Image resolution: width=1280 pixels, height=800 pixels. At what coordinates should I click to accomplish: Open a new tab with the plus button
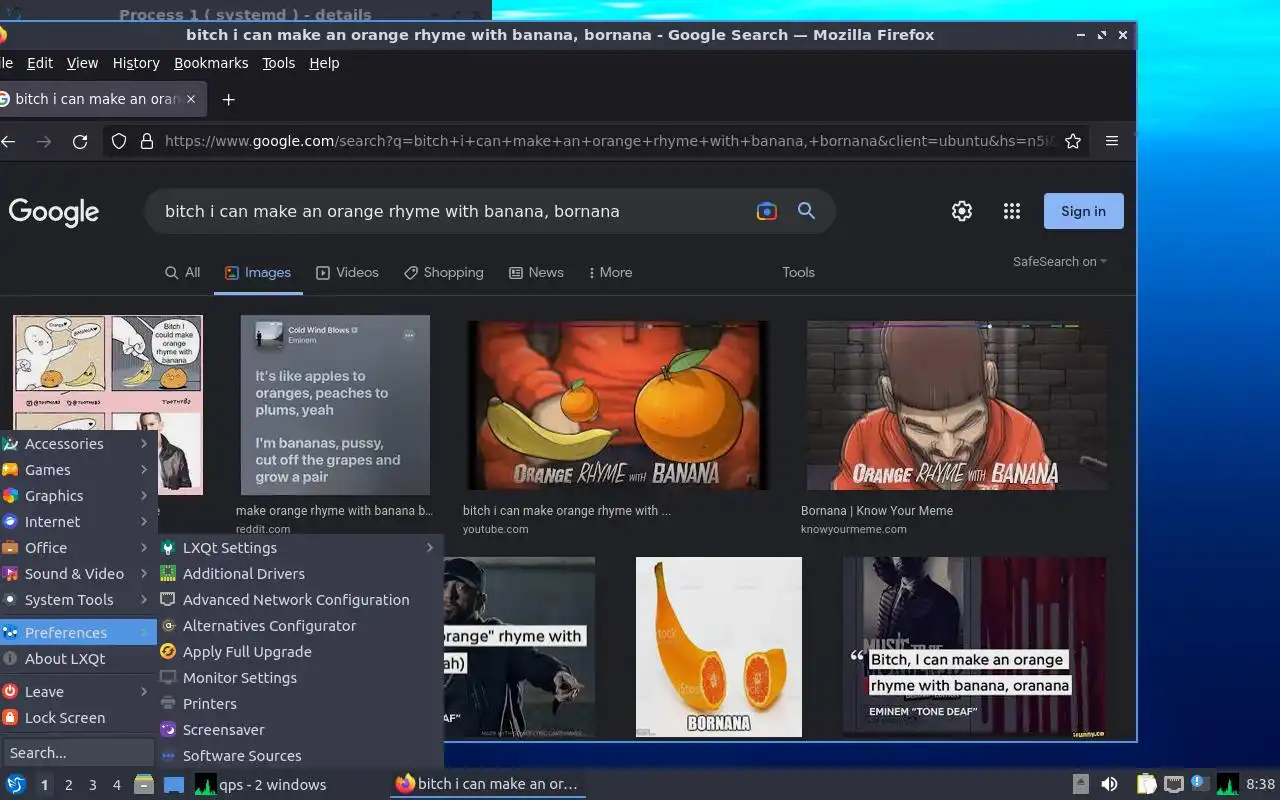(x=228, y=99)
